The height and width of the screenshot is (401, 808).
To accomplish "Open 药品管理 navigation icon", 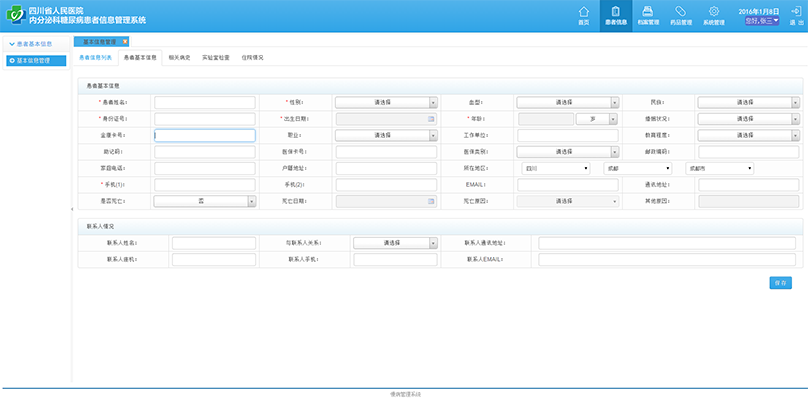I will [680, 14].
